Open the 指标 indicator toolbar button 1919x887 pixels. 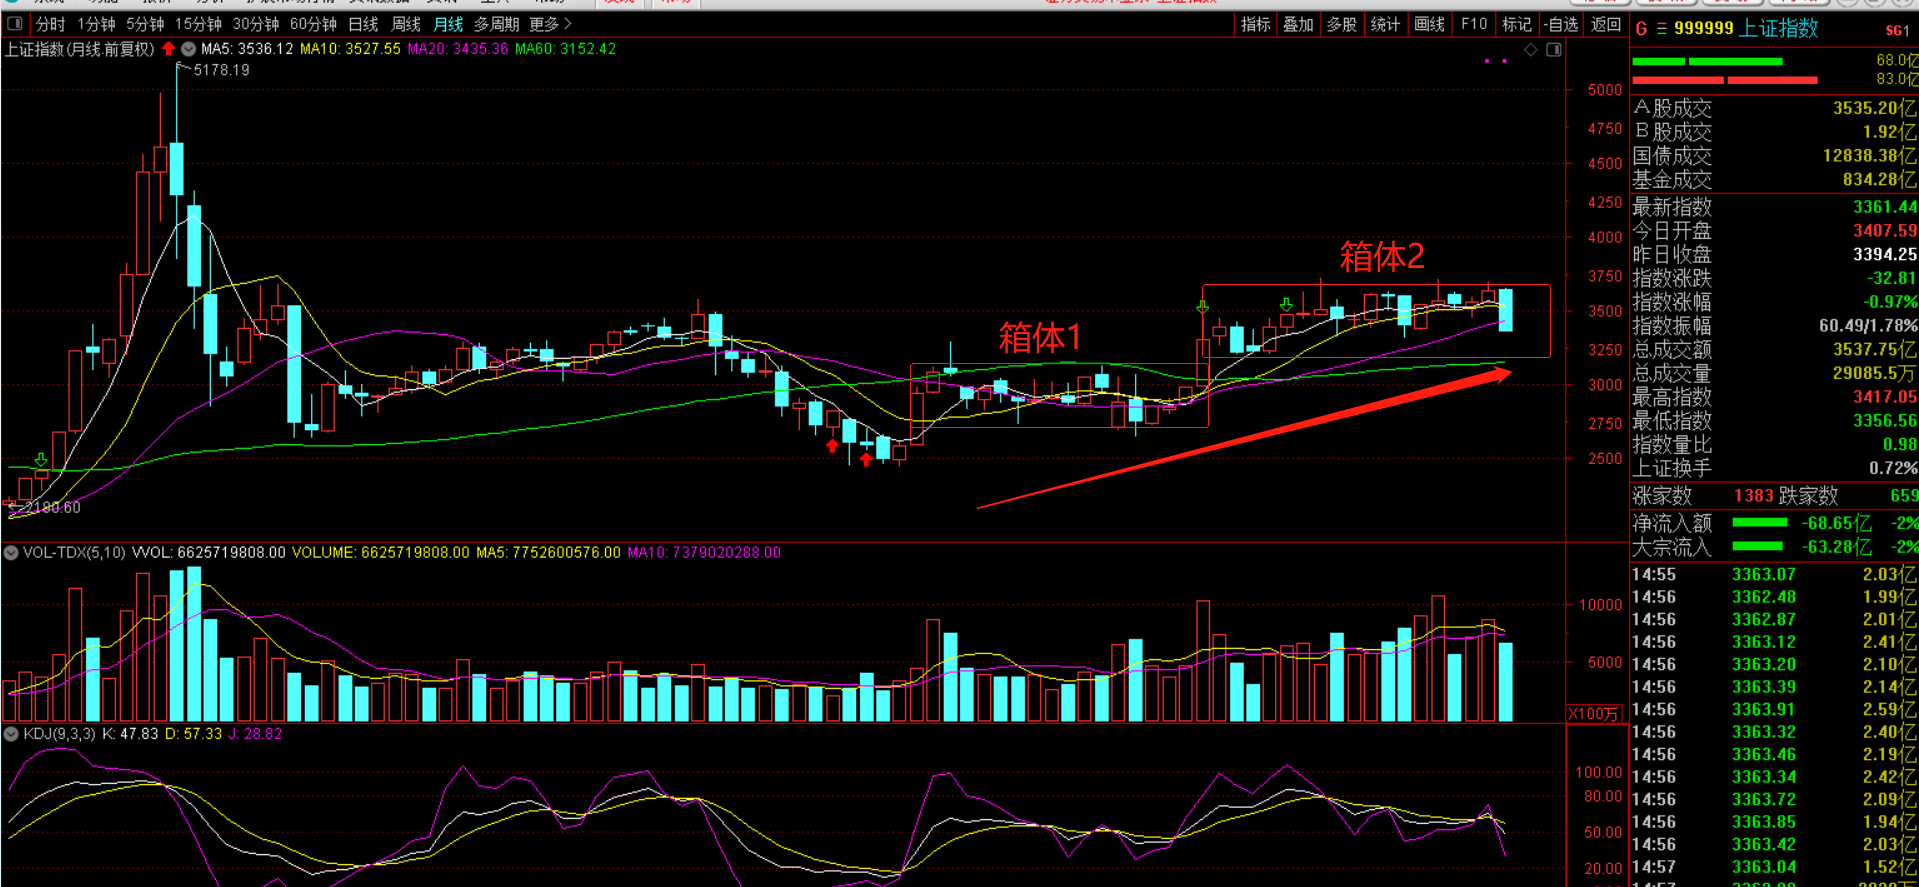click(x=1255, y=24)
